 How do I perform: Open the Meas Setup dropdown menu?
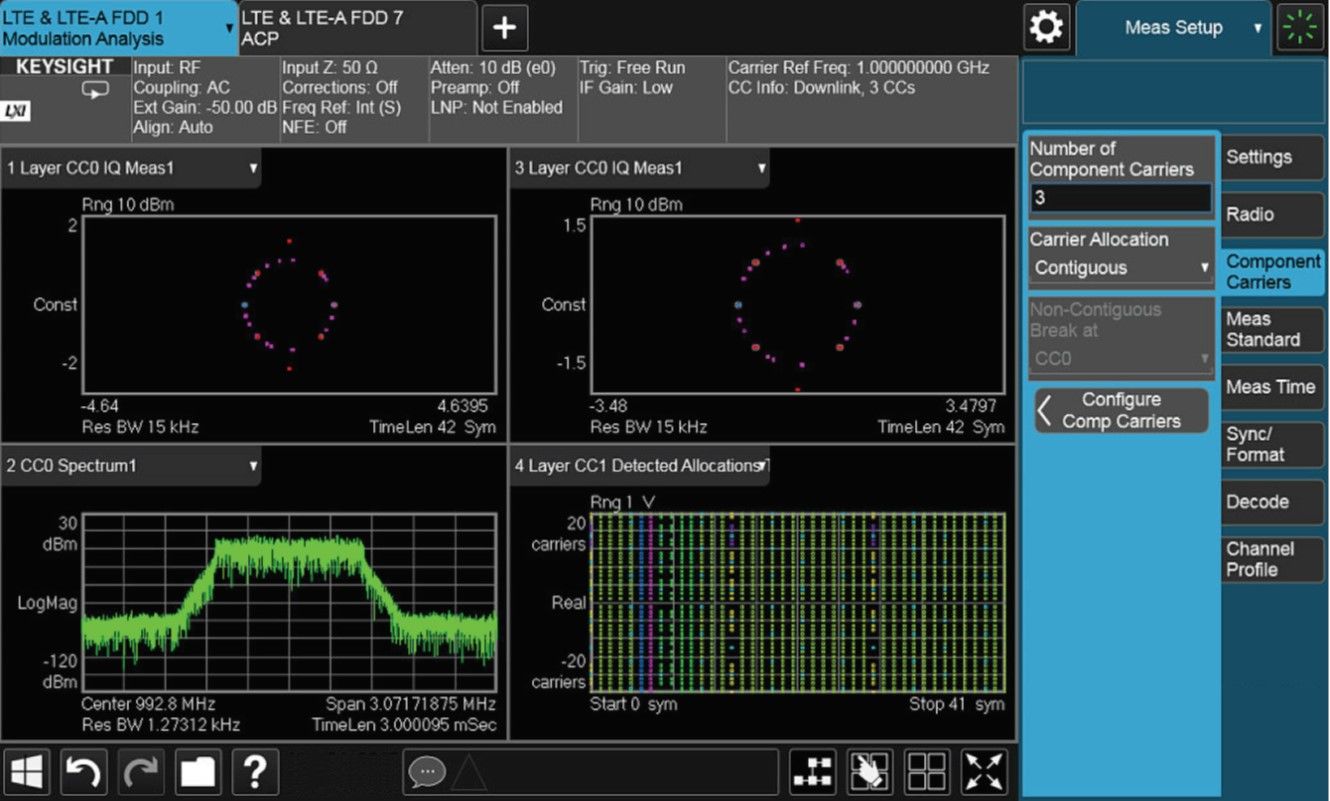(x=1173, y=28)
